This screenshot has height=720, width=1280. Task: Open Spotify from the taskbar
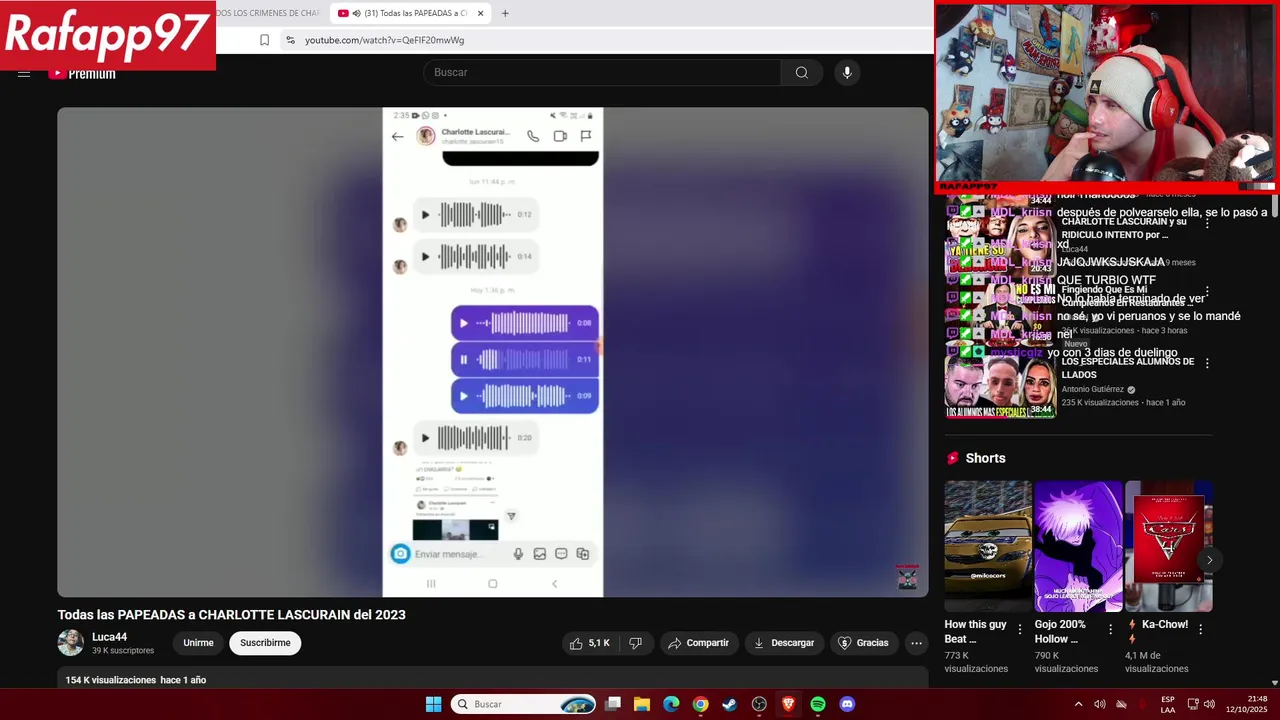pos(818,704)
